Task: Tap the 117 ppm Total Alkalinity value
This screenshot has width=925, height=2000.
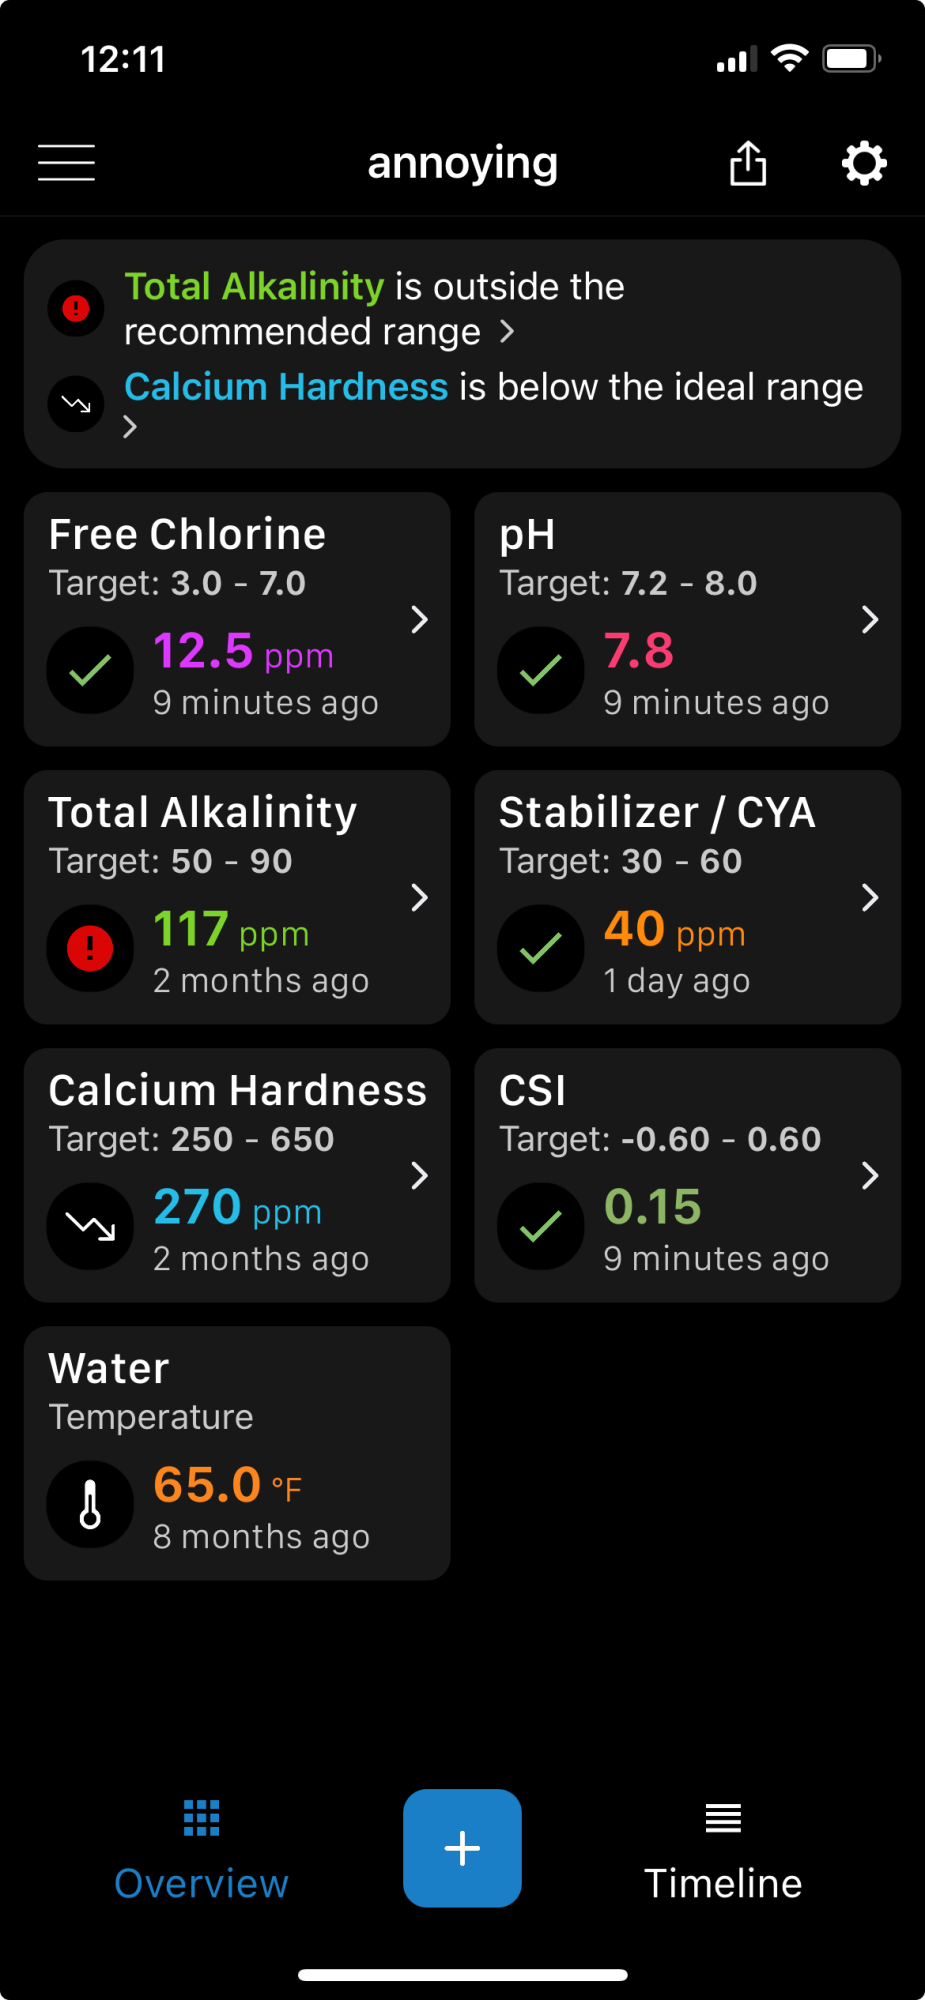Action: 231,930
